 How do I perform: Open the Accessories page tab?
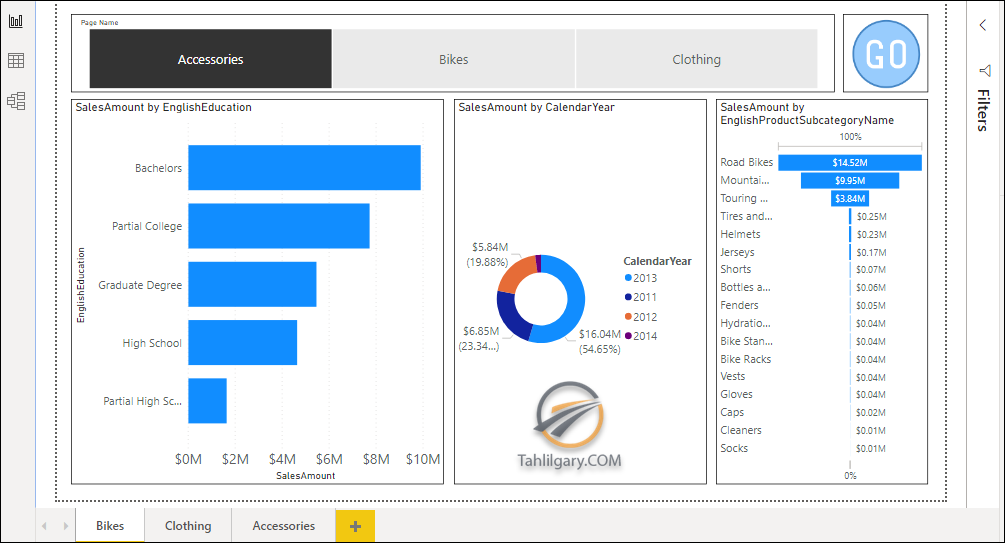(x=283, y=526)
